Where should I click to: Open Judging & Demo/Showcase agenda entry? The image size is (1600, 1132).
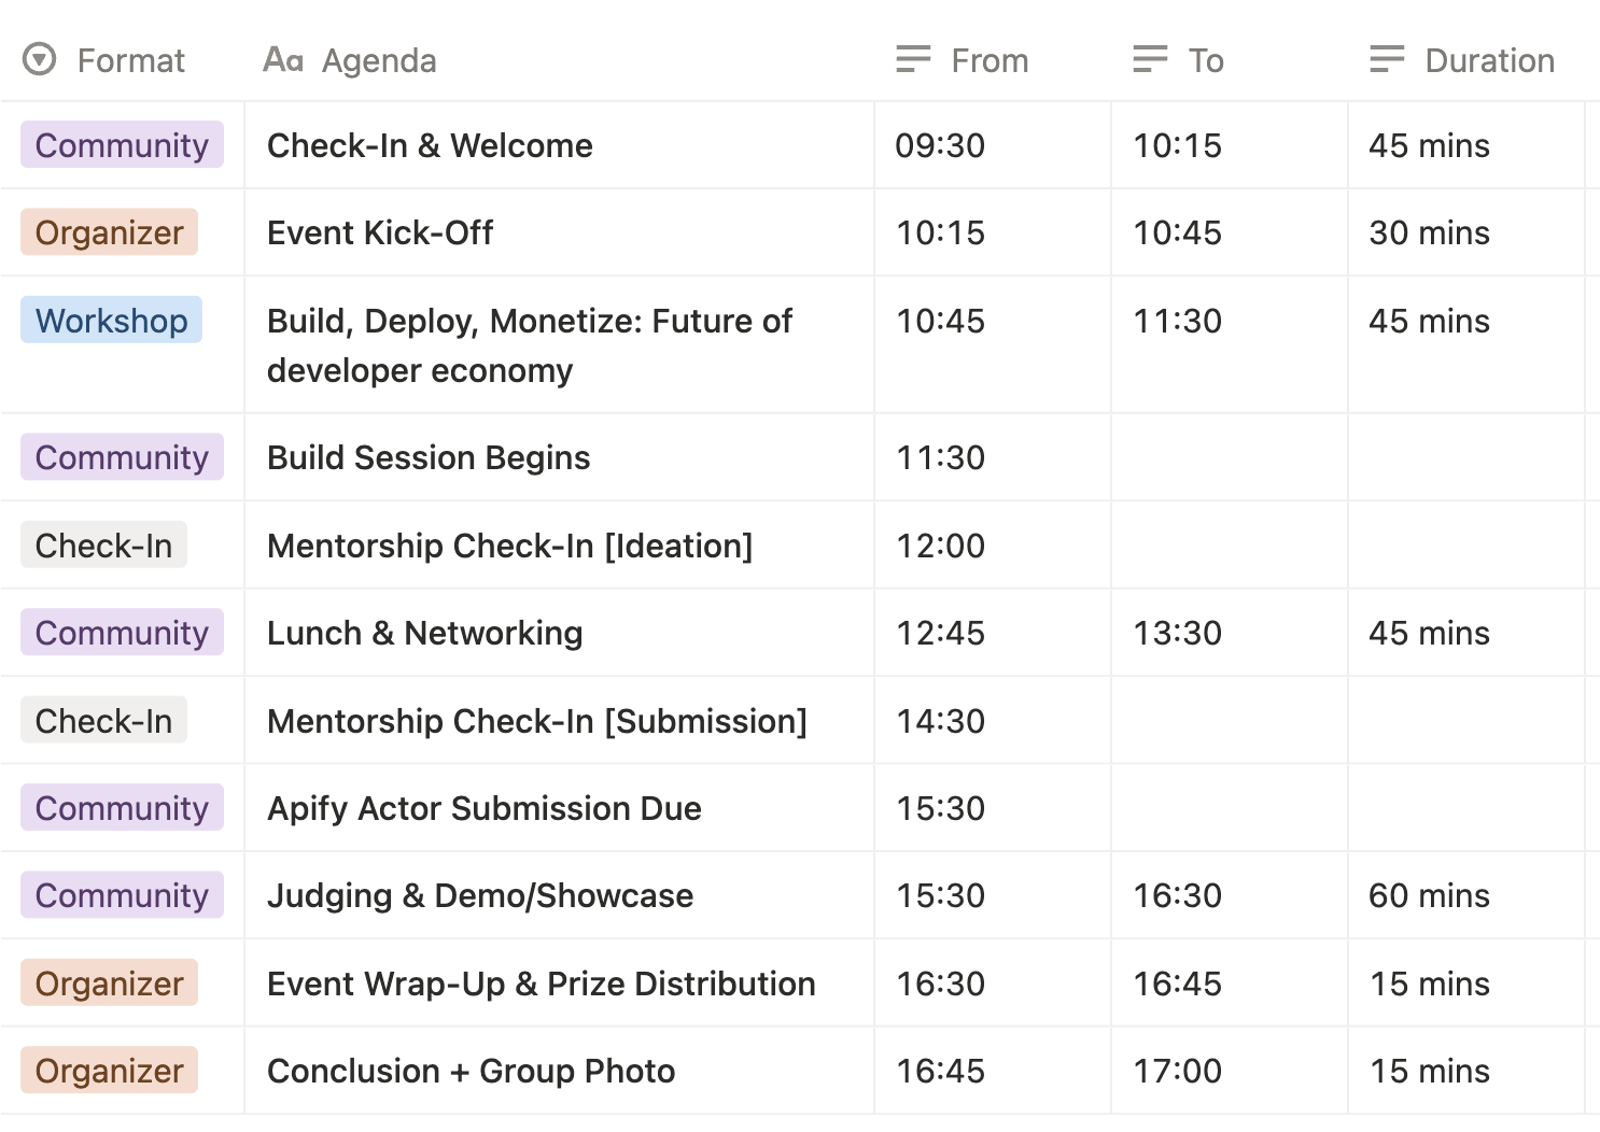(x=480, y=896)
